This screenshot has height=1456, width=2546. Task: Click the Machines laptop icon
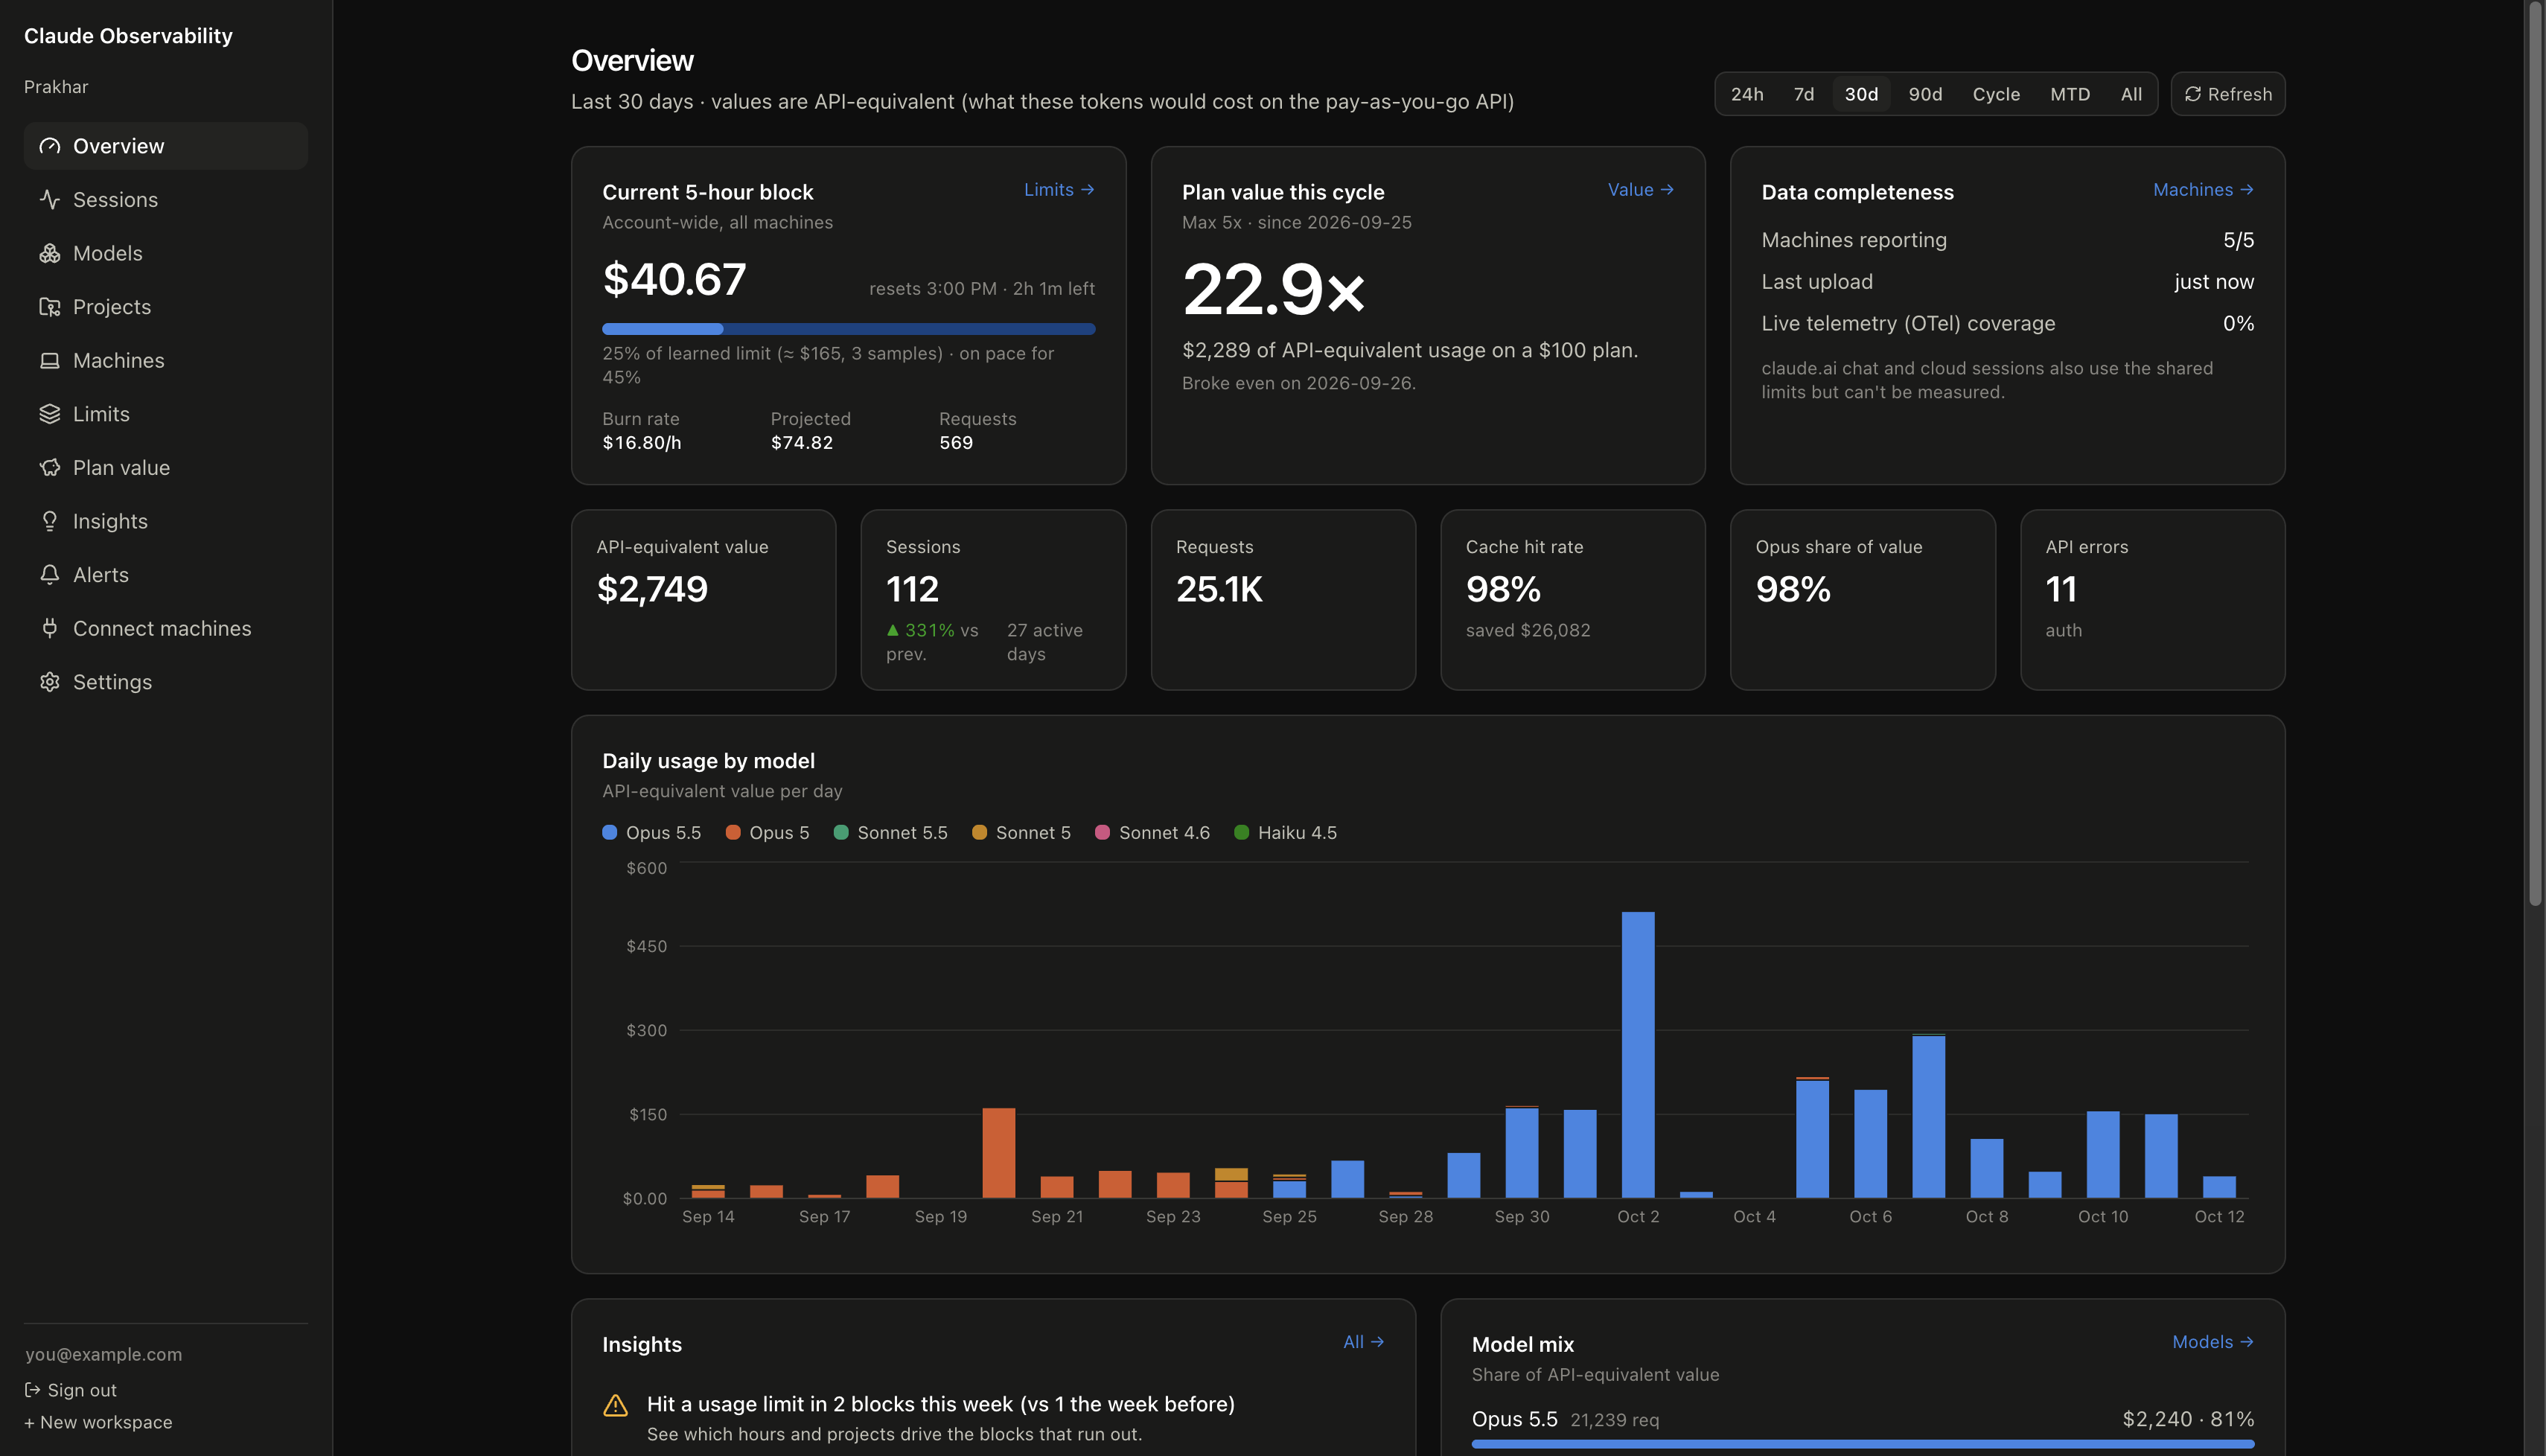(49, 360)
